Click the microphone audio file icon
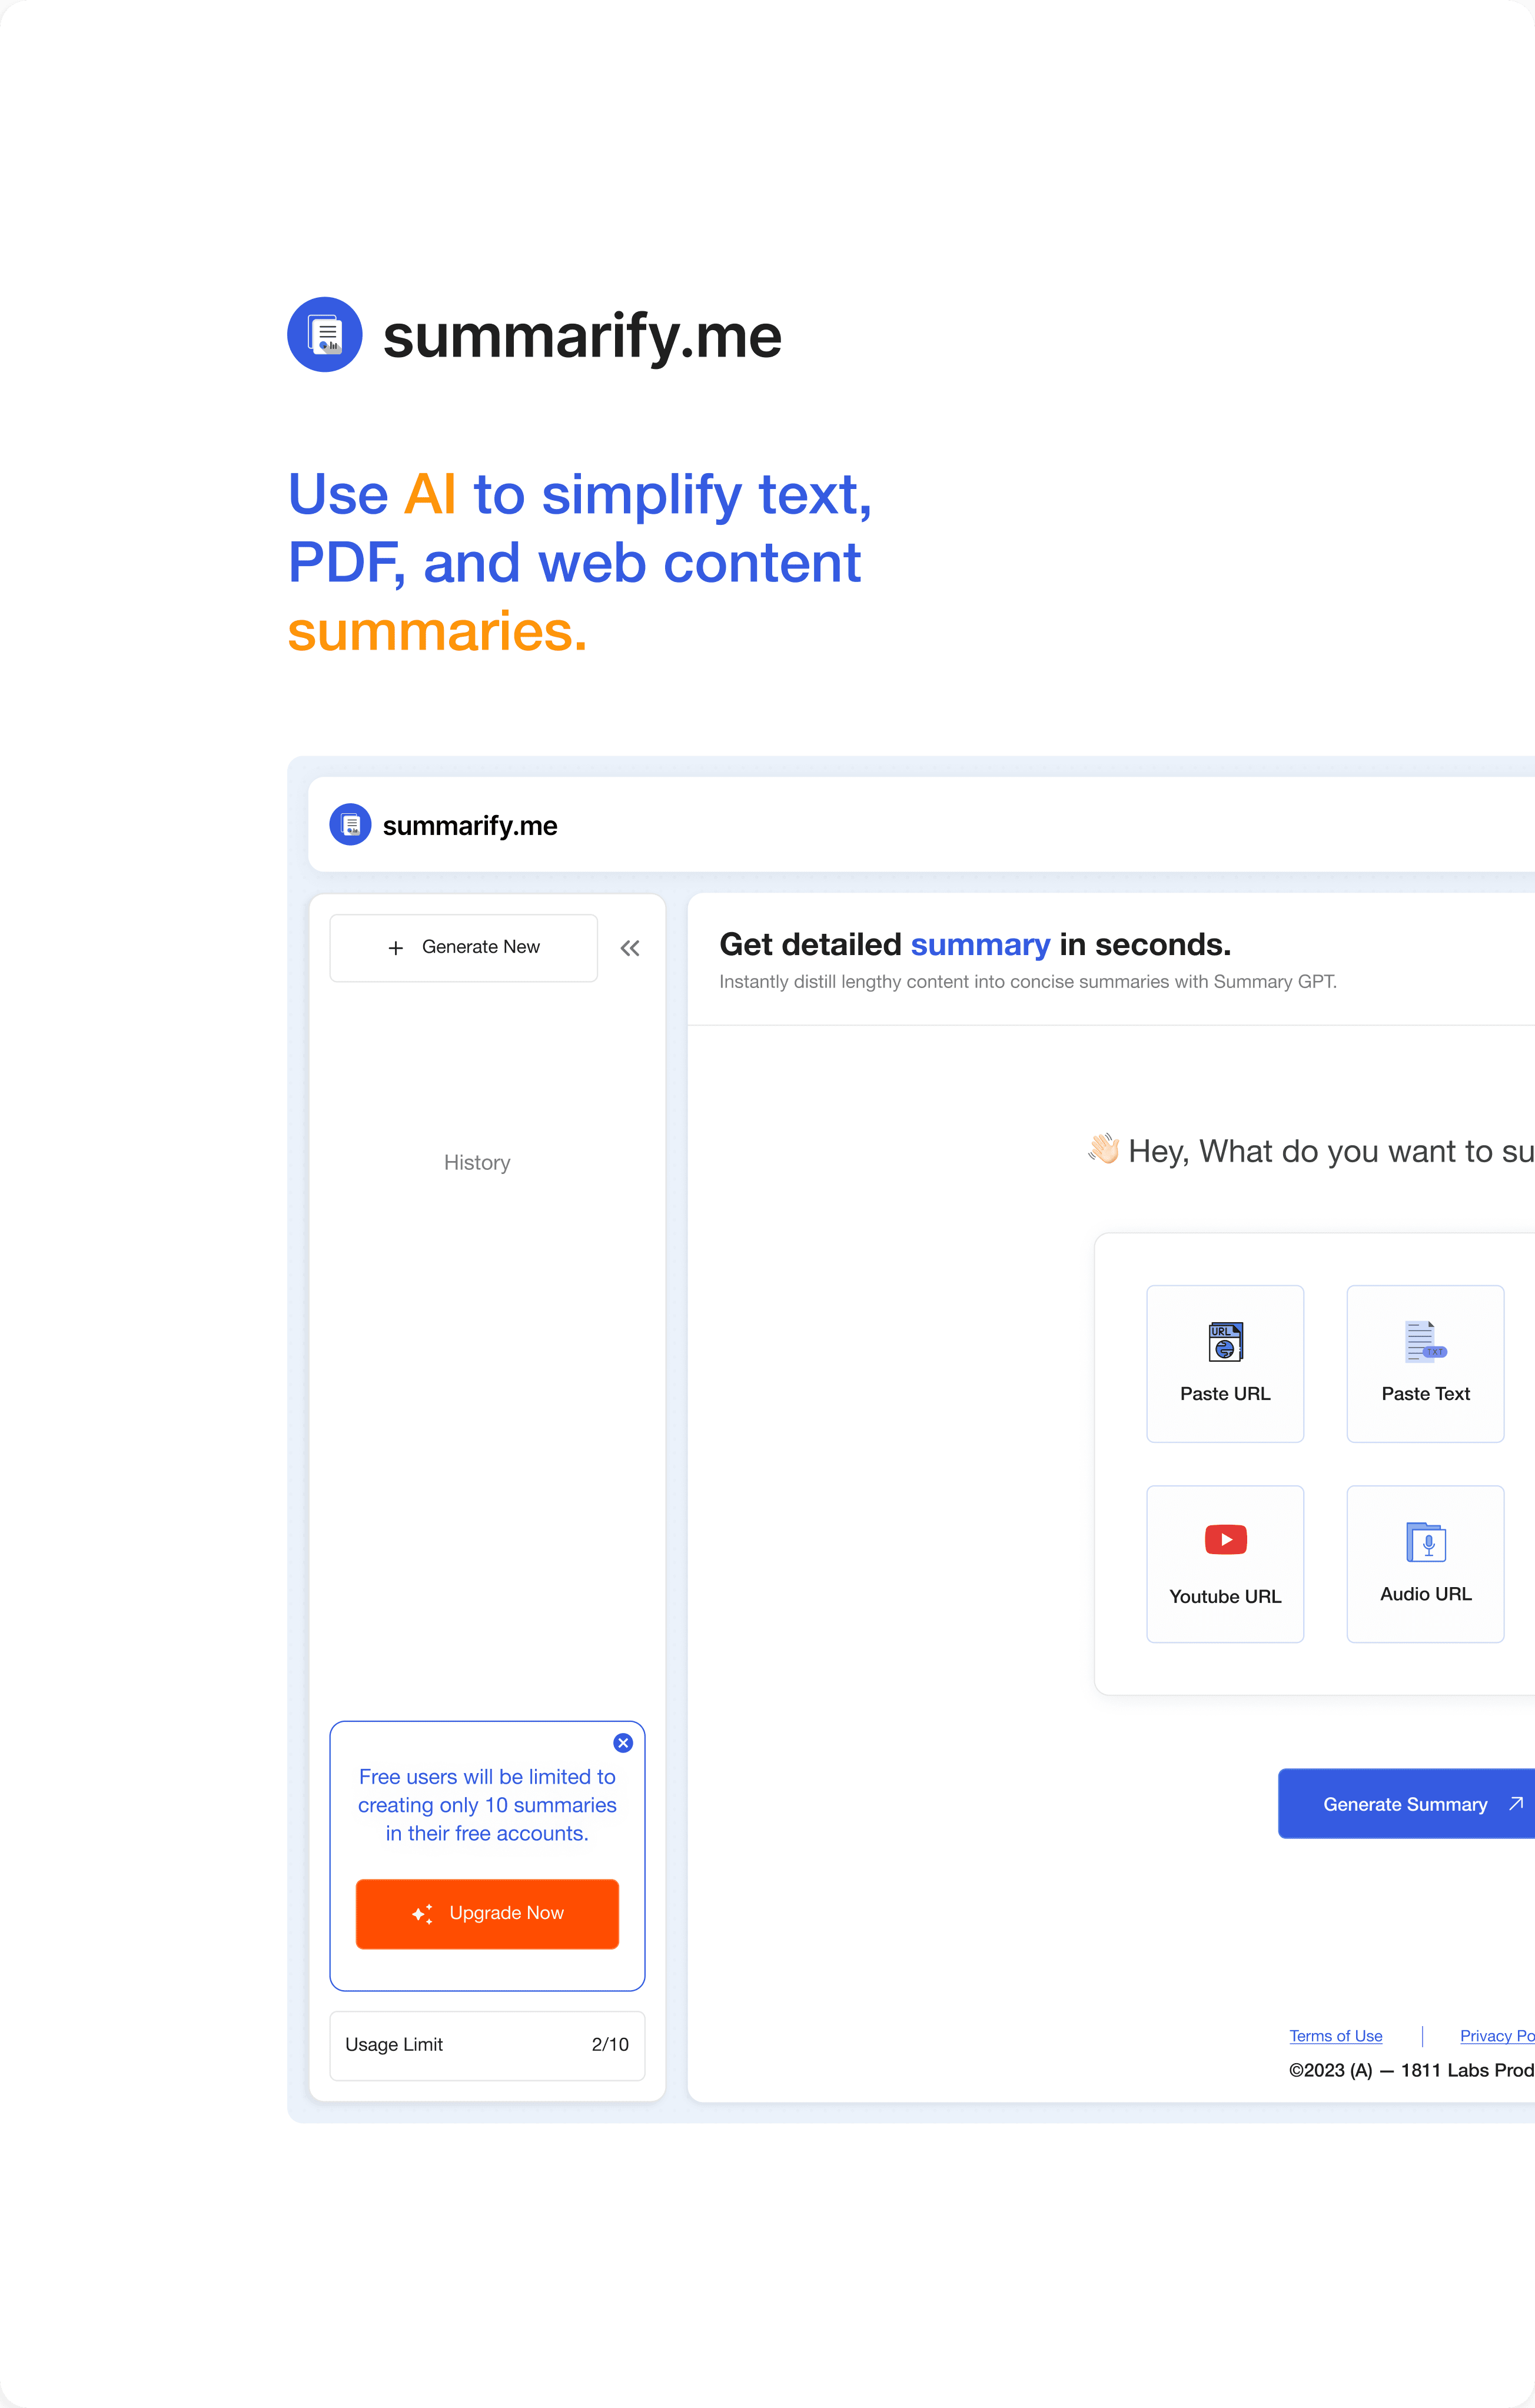The image size is (1535, 2408). [1426, 1542]
